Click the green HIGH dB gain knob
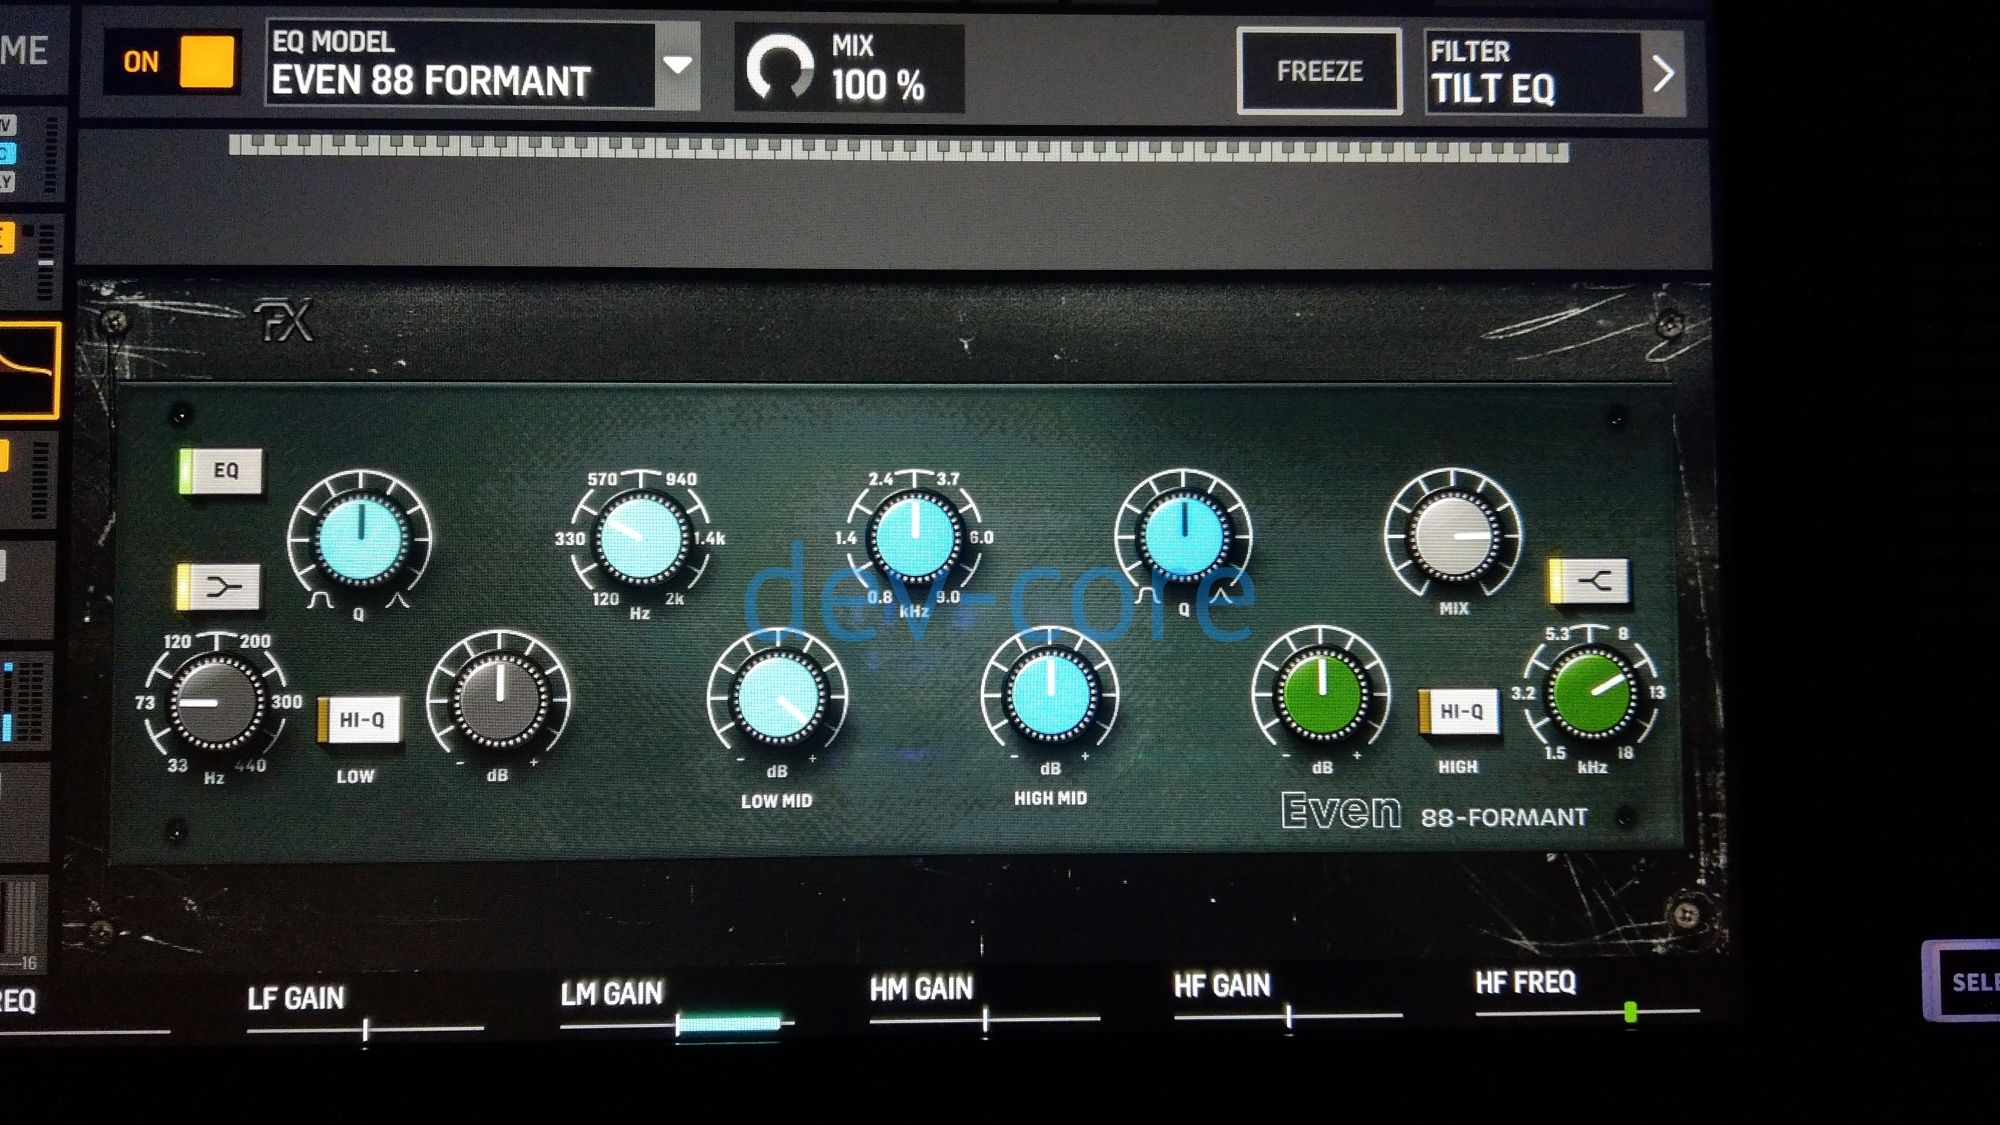Screen dimensions: 2000x1125 click(x=1321, y=693)
